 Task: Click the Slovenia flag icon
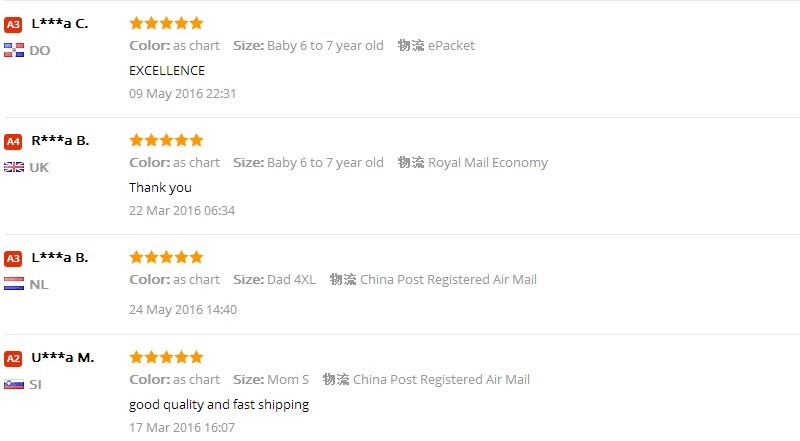(x=14, y=384)
